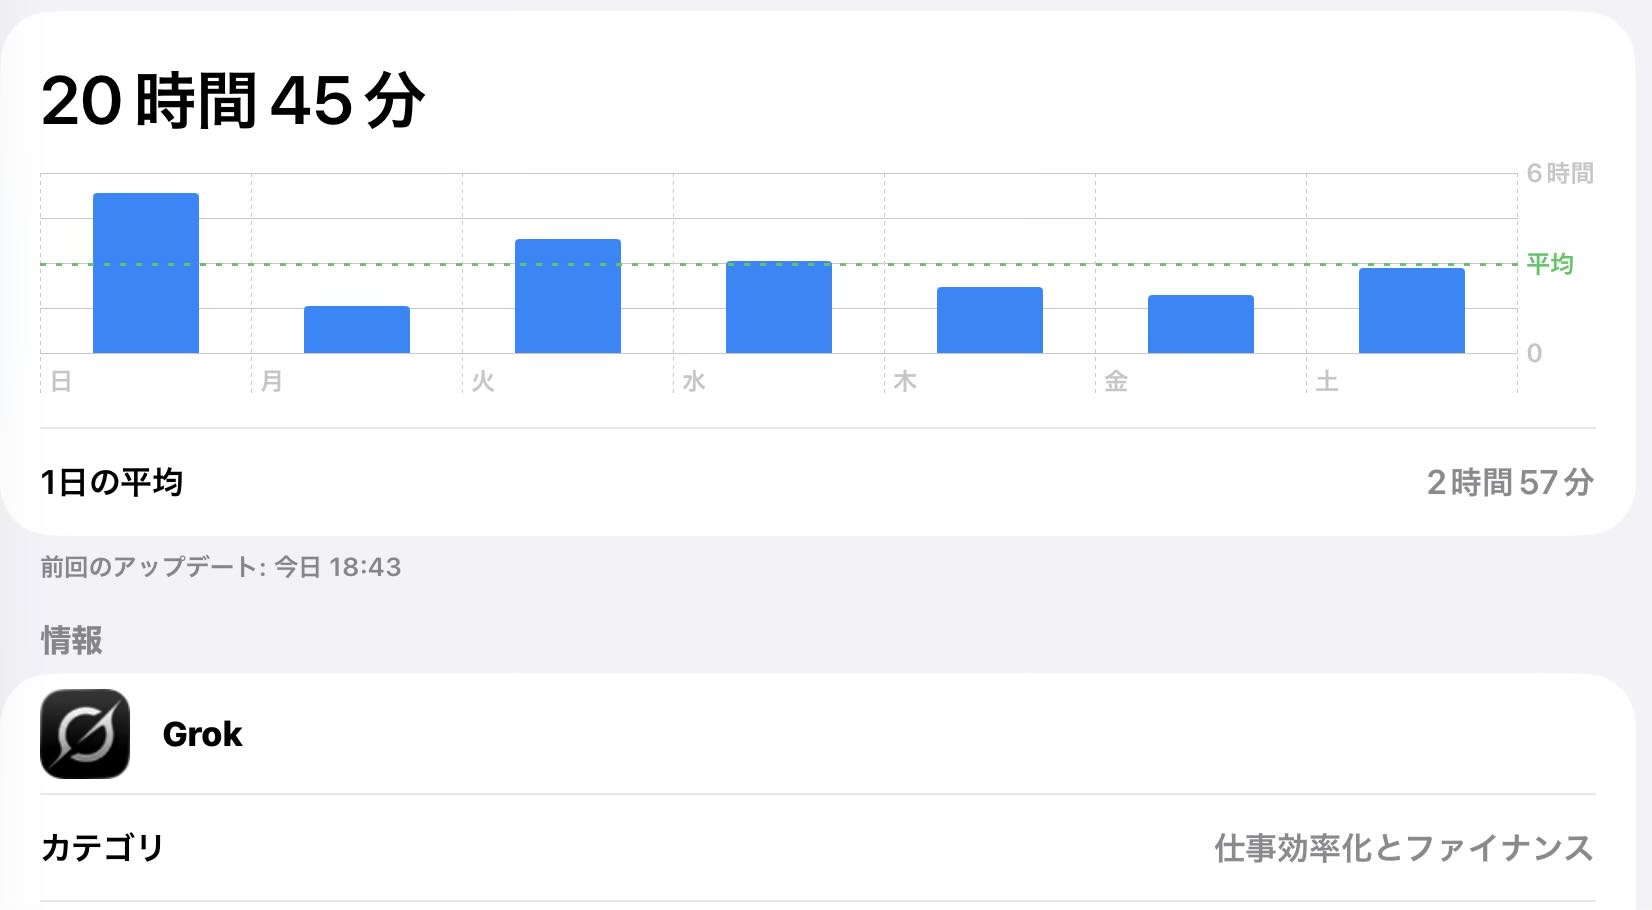Tap the 土 day label
Viewport: 1652px width, 910px height.
(x=1327, y=381)
